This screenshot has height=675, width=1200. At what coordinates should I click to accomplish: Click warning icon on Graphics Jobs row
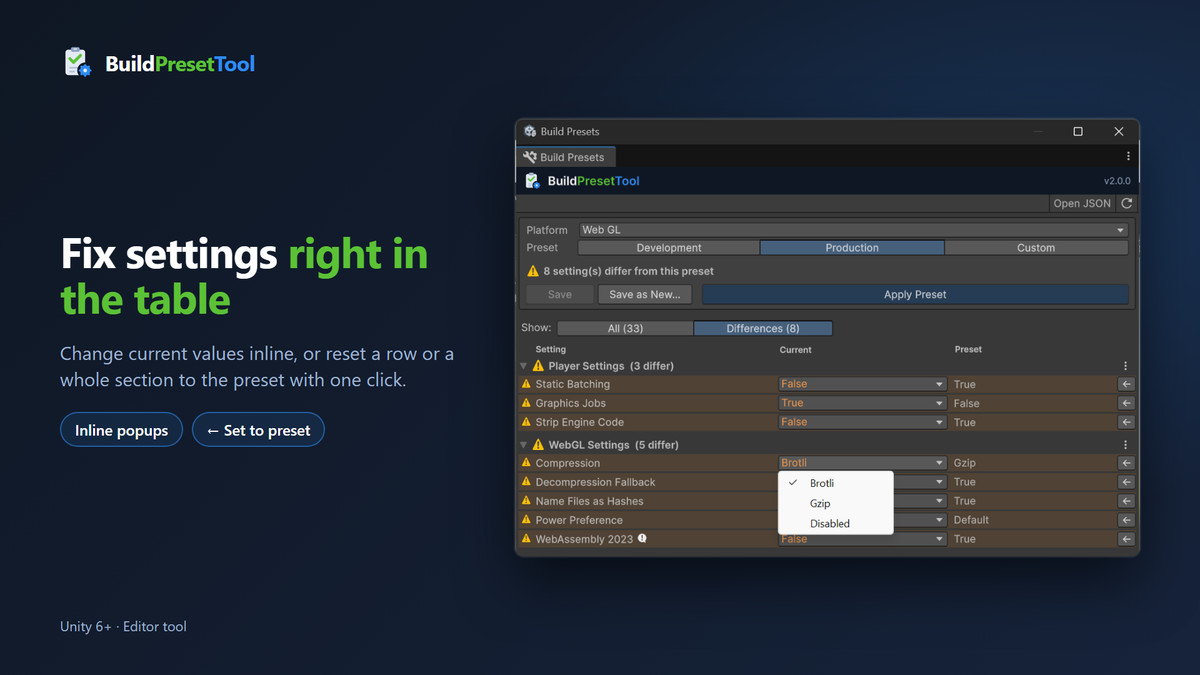point(526,403)
